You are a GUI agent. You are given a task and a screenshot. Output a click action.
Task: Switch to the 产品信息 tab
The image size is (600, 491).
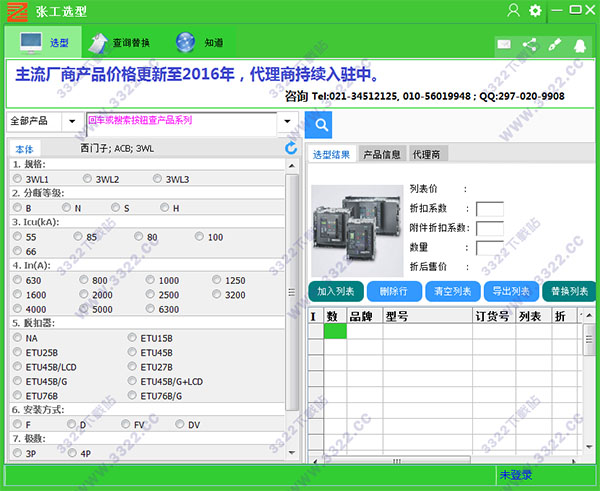point(381,154)
